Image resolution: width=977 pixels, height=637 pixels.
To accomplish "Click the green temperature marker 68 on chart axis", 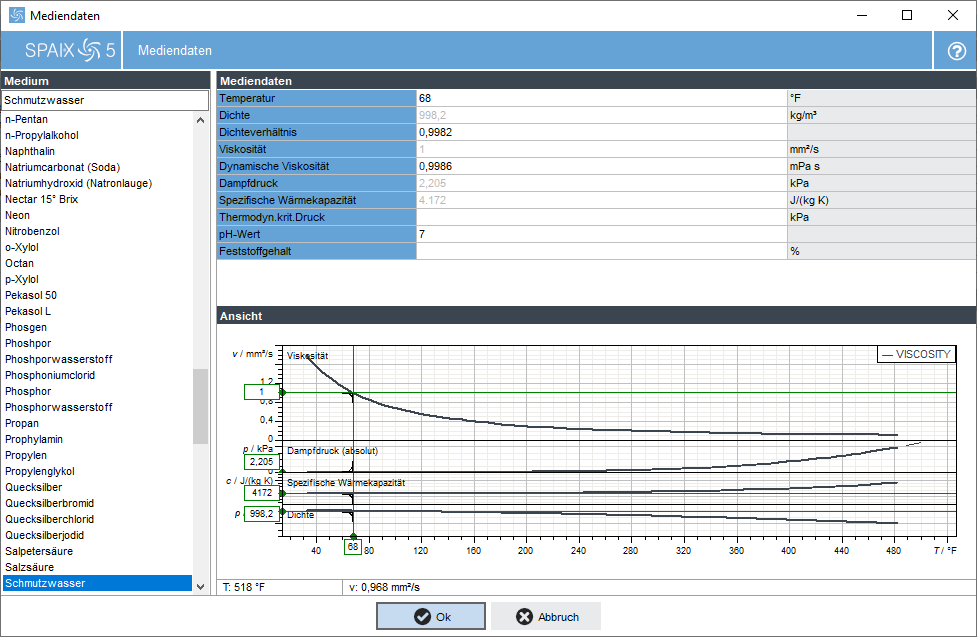I will pos(353,547).
